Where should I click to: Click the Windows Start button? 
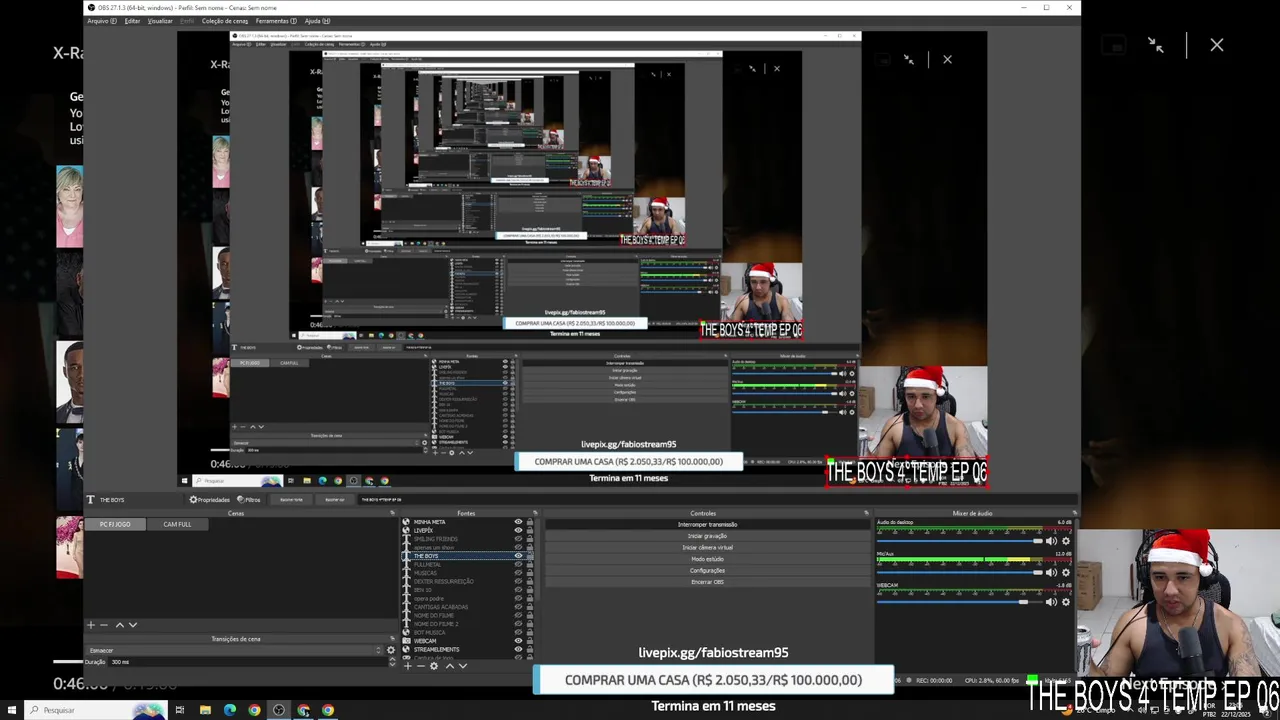(x=12, y=710)
